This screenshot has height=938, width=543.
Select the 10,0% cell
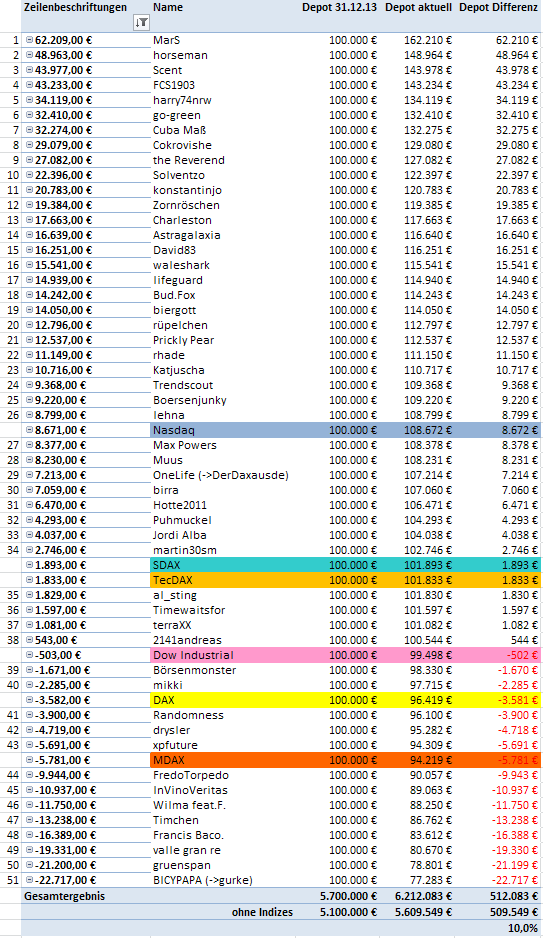(523, 928)
